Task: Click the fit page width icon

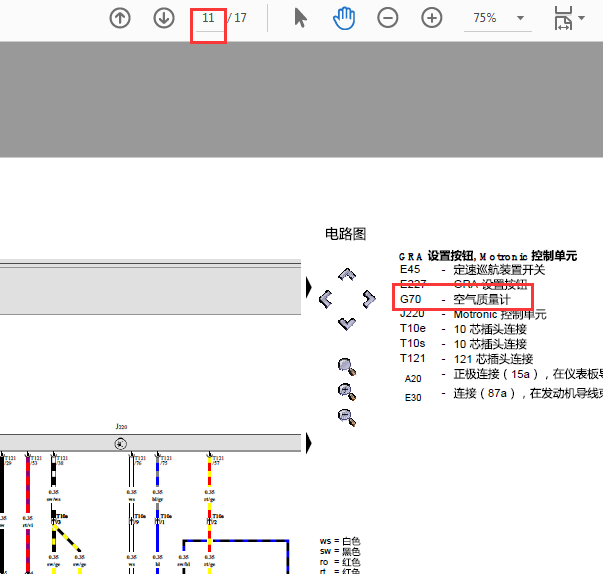Action: [563, 18]
